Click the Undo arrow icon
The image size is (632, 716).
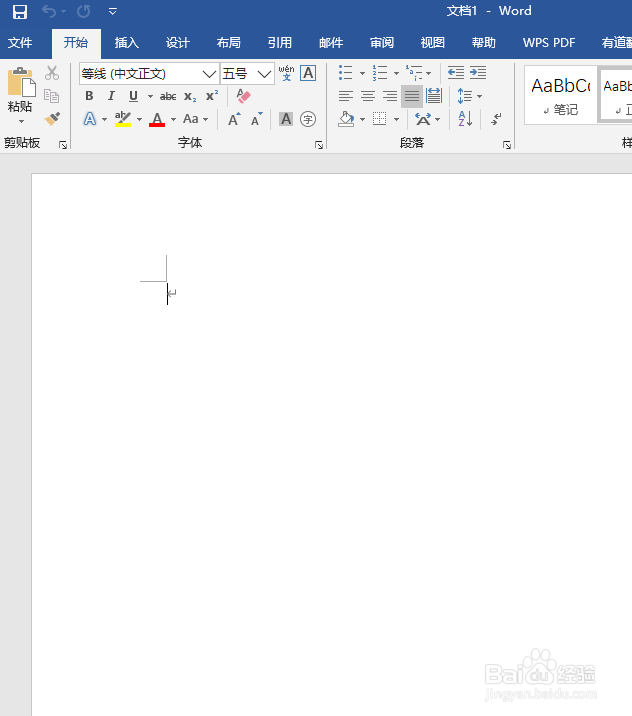pyautogui.click(x=48, y=11)
